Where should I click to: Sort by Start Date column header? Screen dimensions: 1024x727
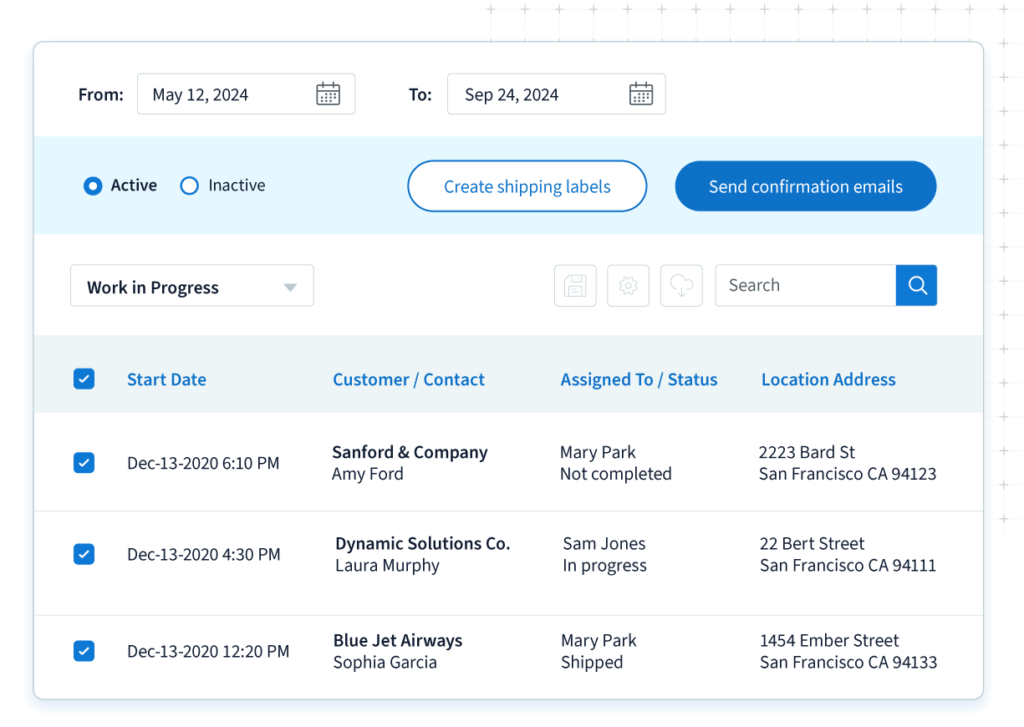[x=166, y=380]
